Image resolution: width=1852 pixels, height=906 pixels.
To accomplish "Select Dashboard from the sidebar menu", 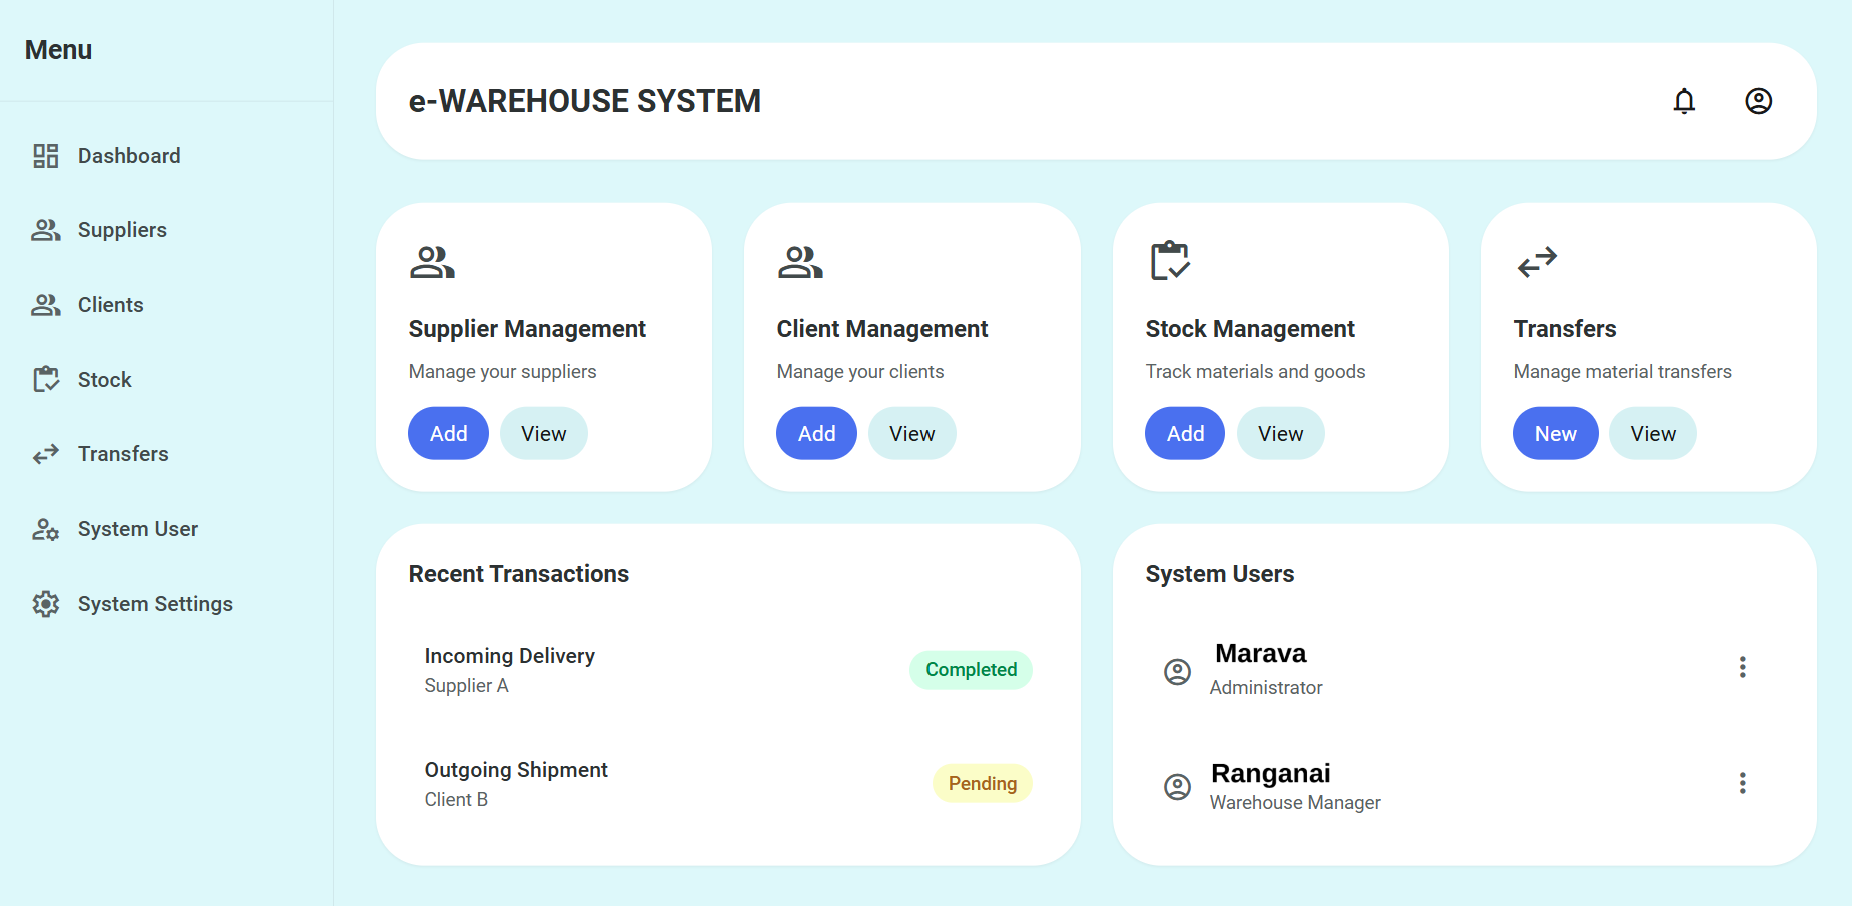I will 128,155.
